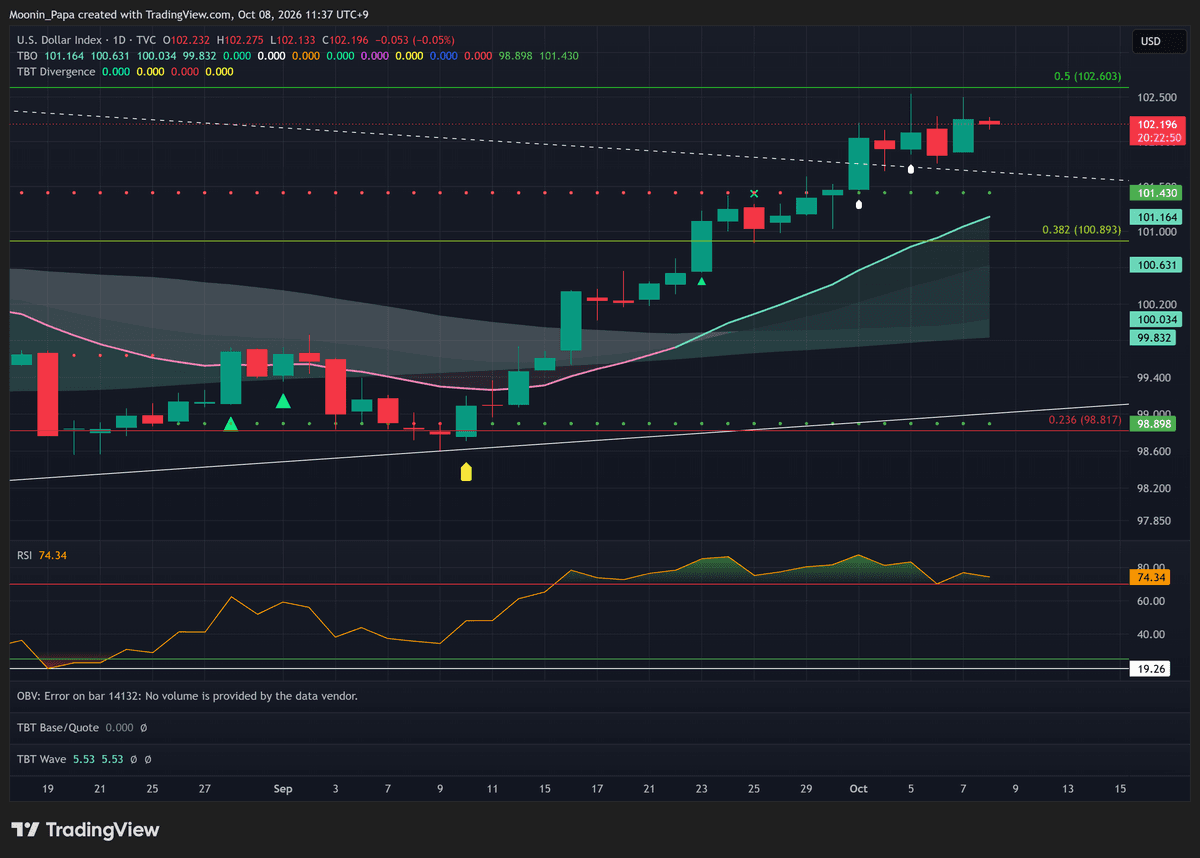
Task: Click the 60.00 tick on the RSI scale
Action: coord(1150,601)
